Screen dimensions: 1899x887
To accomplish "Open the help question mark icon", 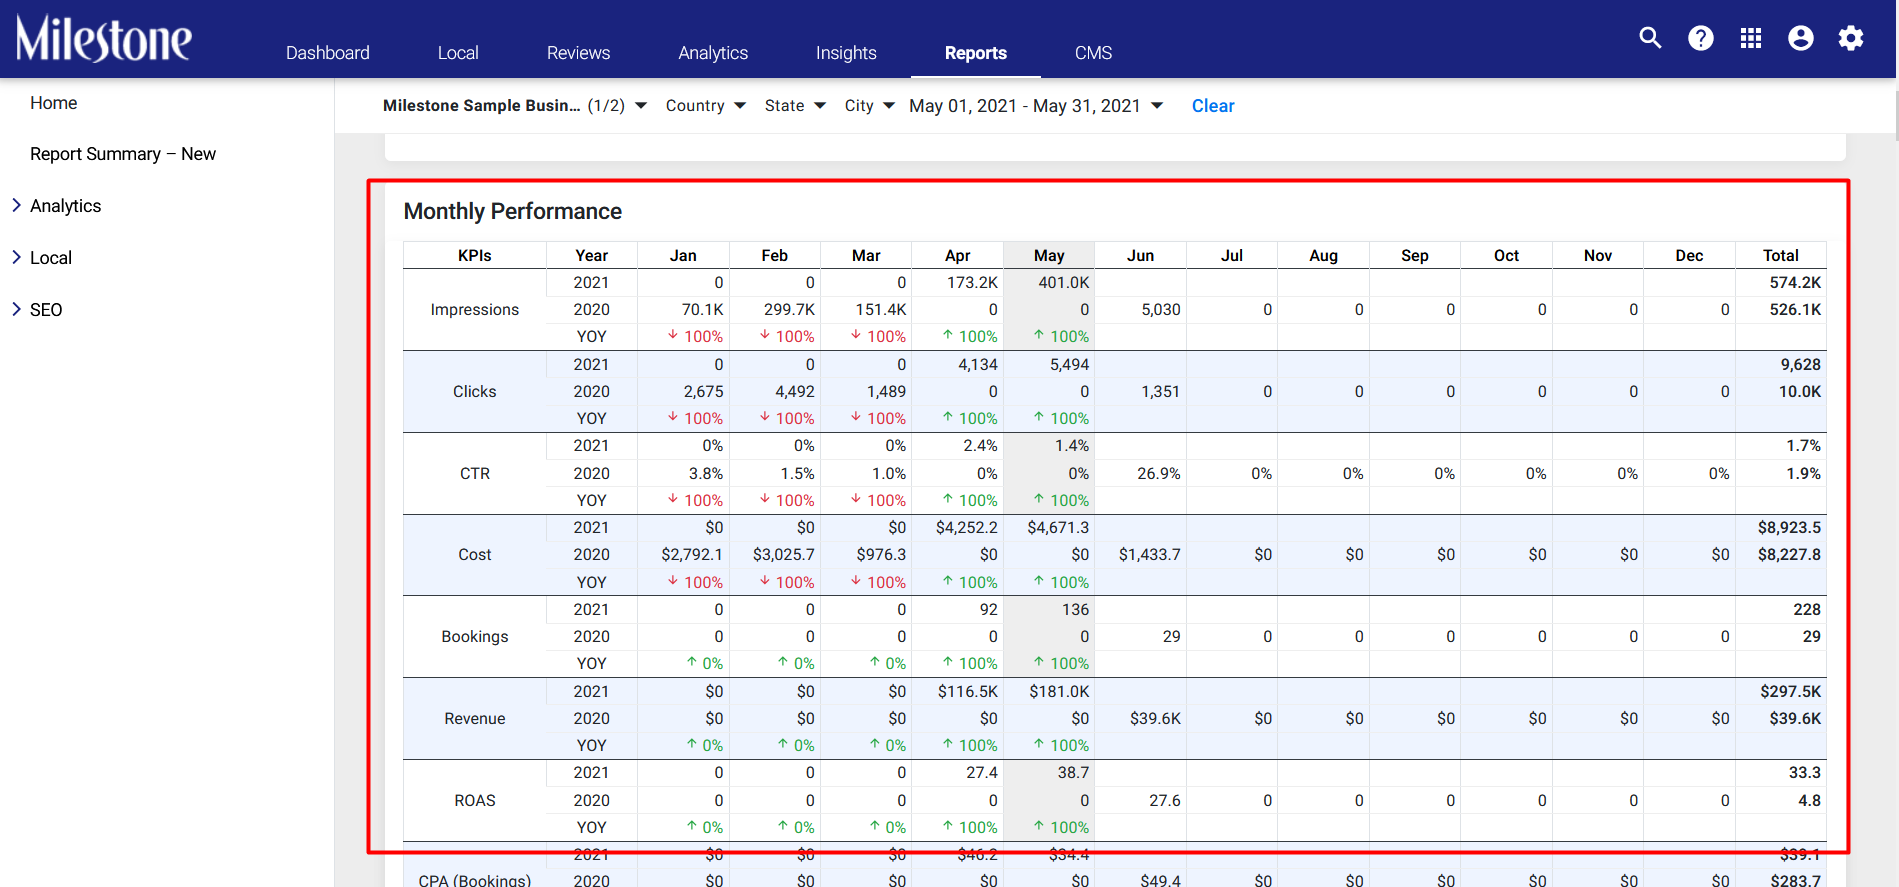I will 1700,38.
